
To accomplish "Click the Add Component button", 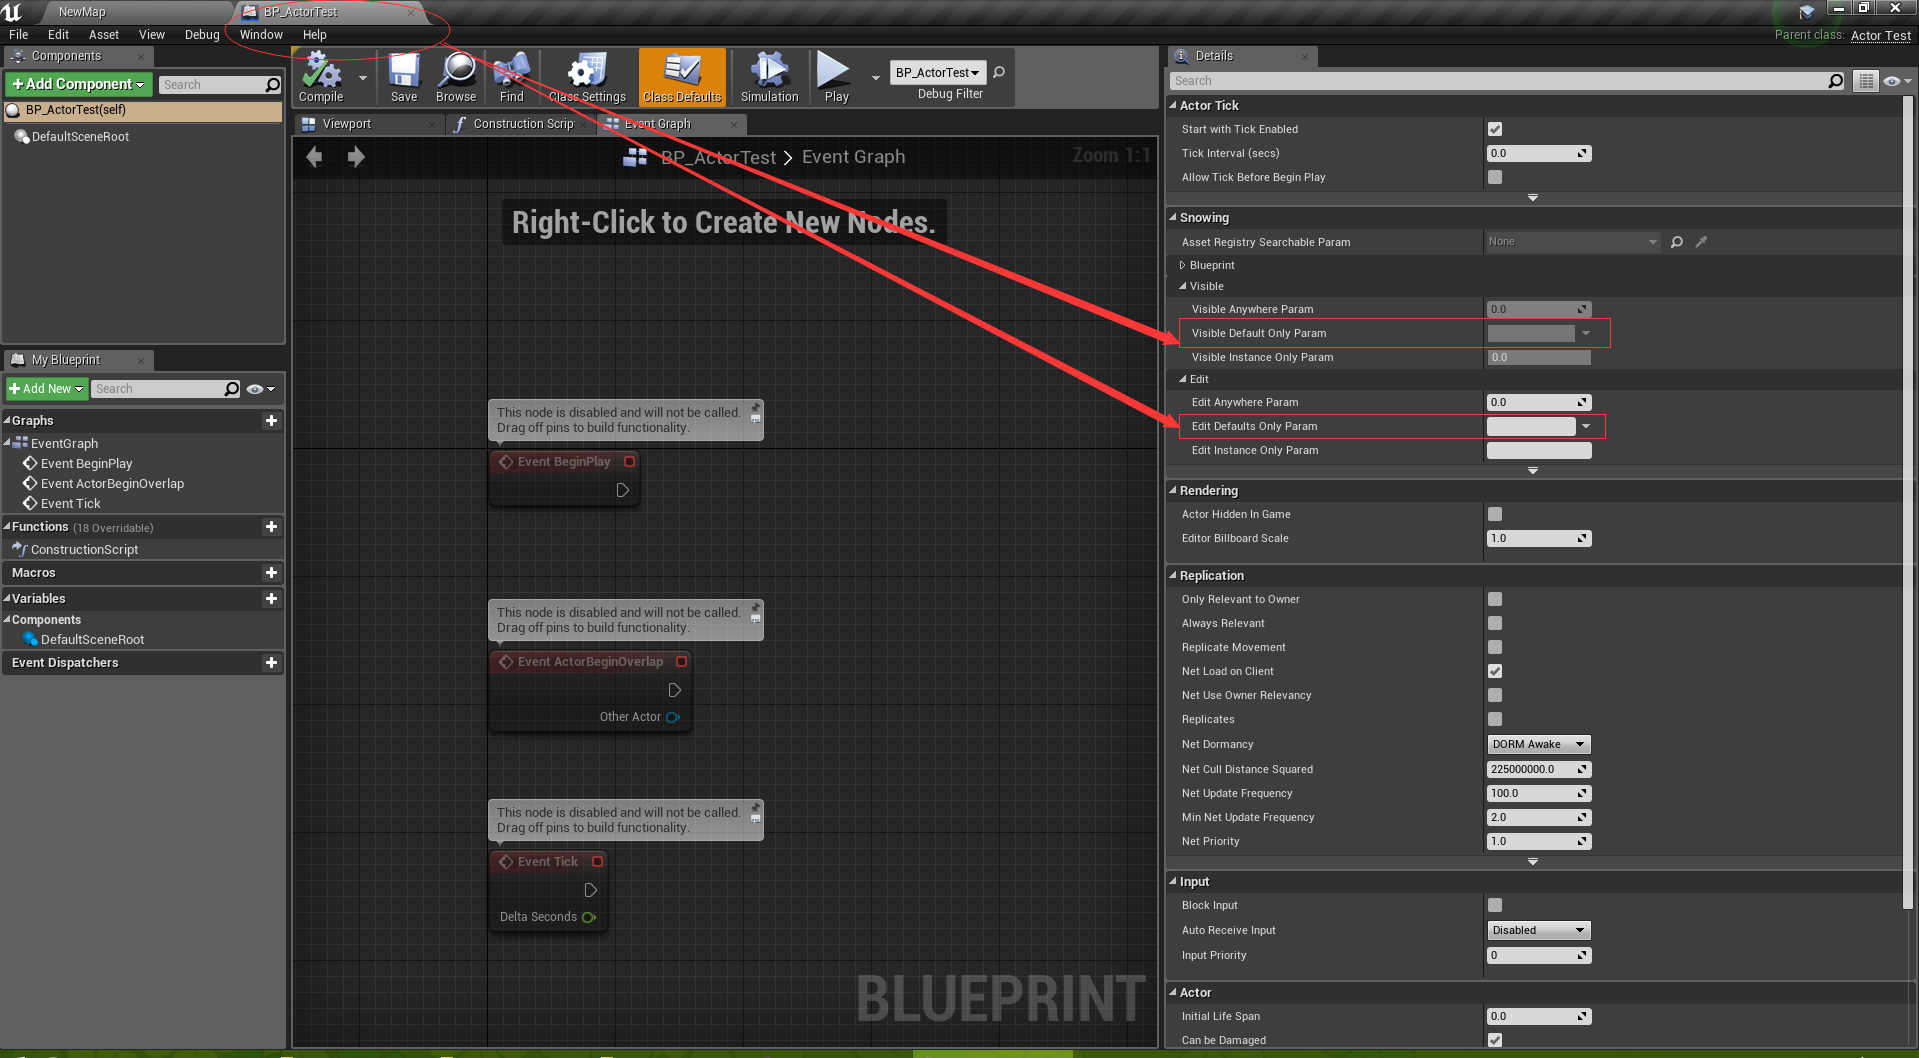I will coord(77,84).
